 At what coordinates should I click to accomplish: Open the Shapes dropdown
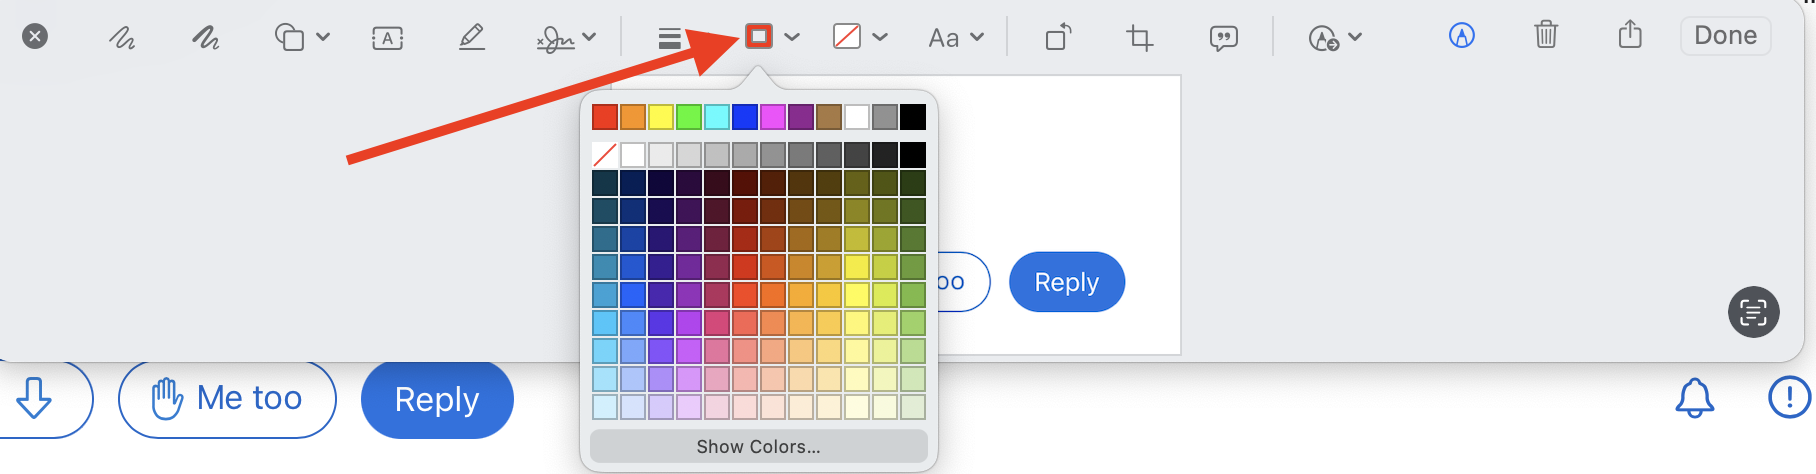[302, 38]
